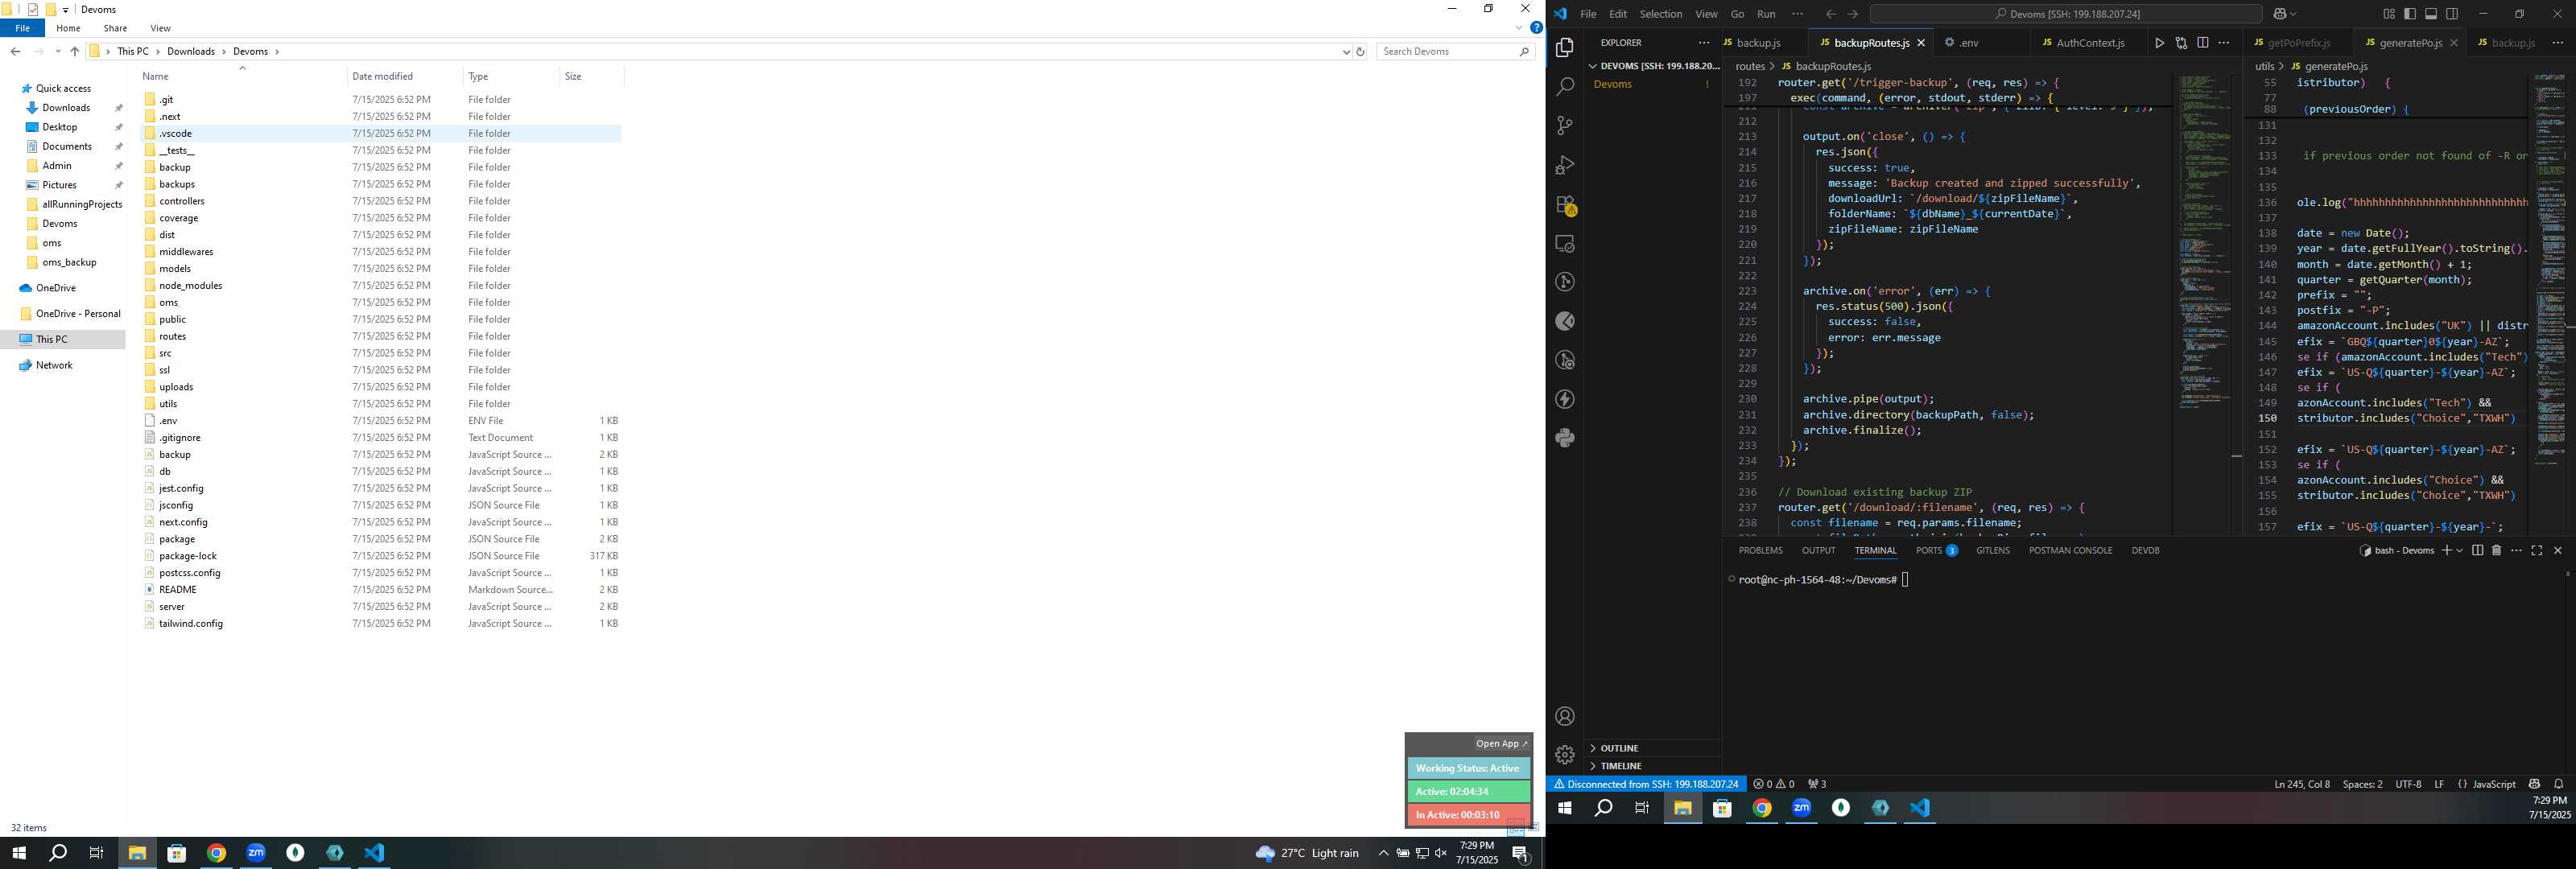
Task: Maximize the terminal panel size
Action: (x=2537, y=550)
